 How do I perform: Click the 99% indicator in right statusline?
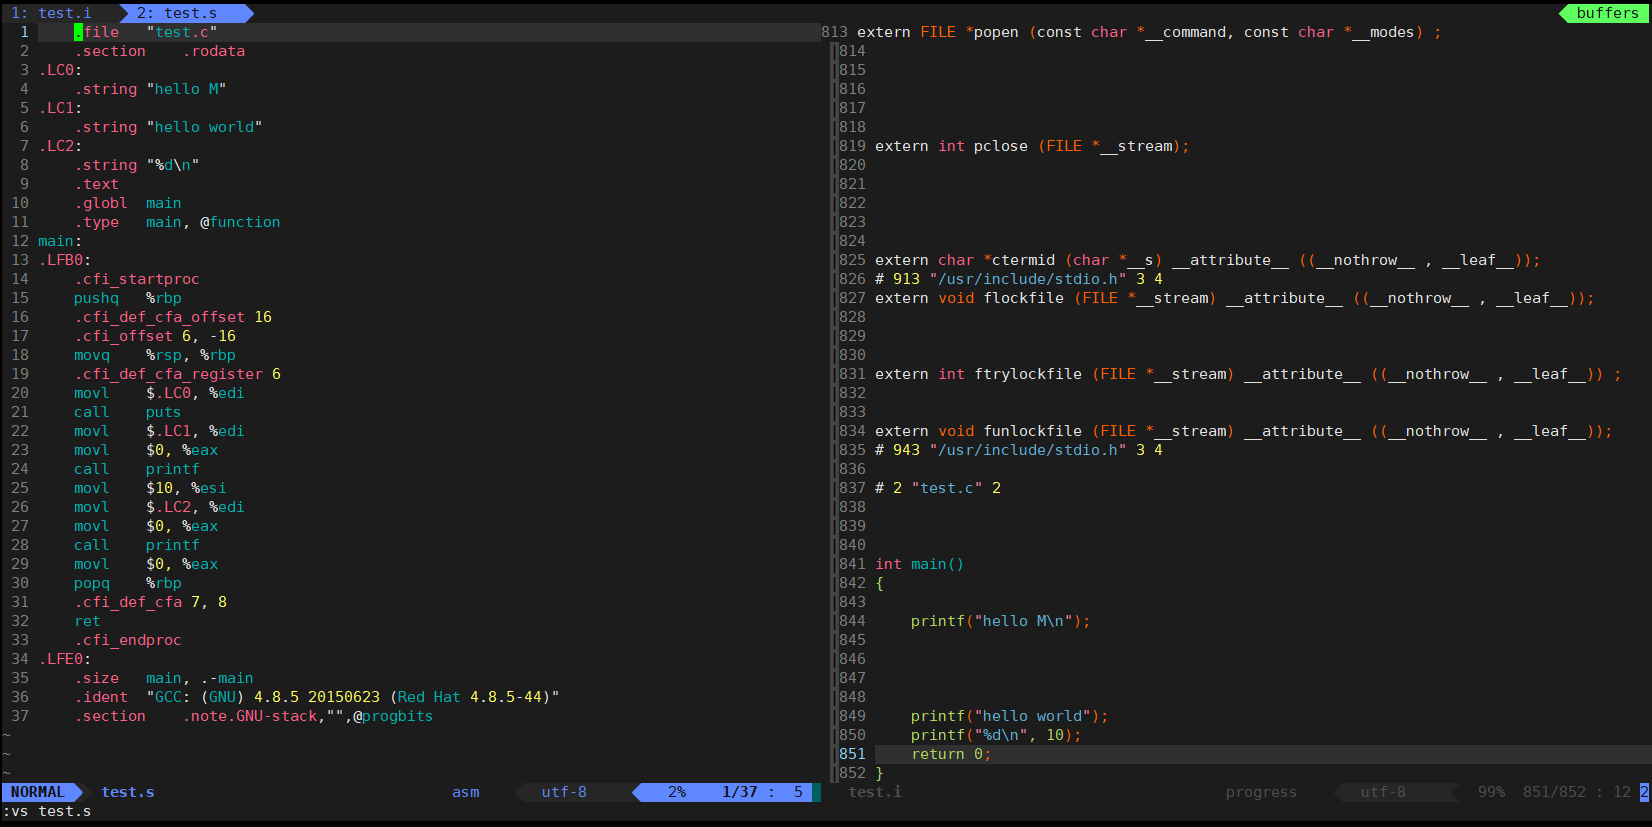1491,792
